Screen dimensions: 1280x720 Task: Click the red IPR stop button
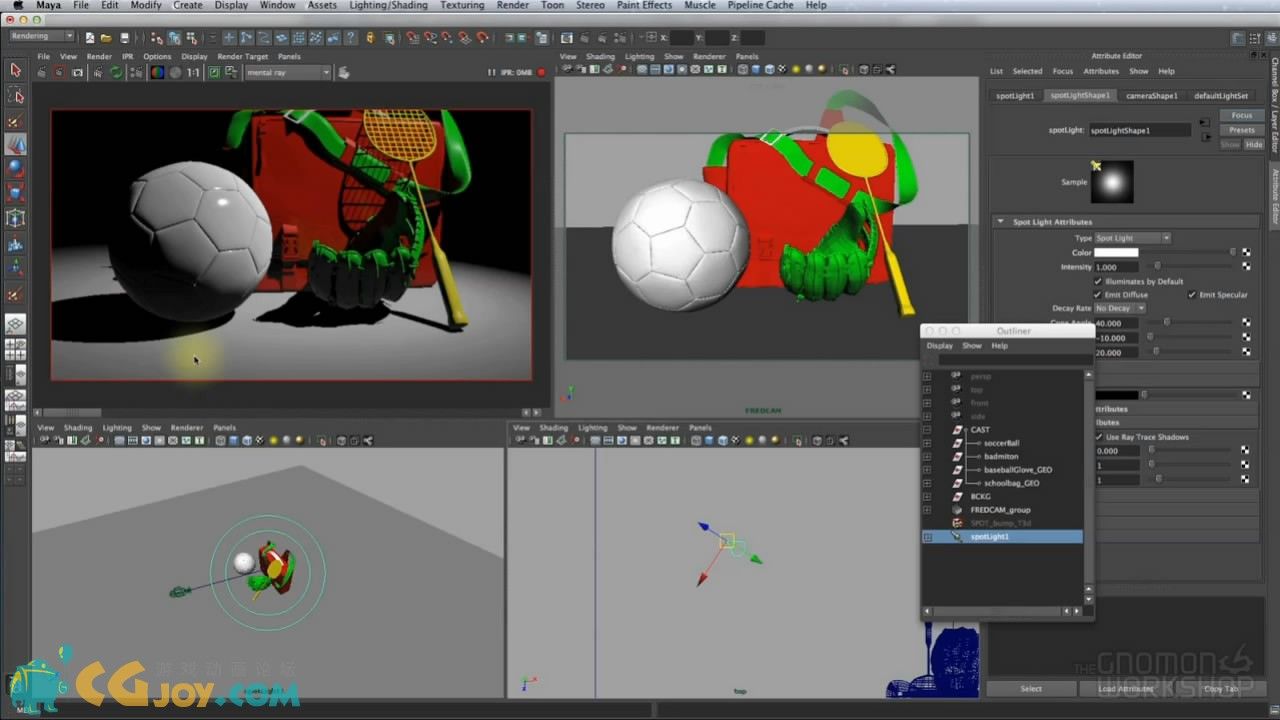pyautogui.click(x=542, y=73)
